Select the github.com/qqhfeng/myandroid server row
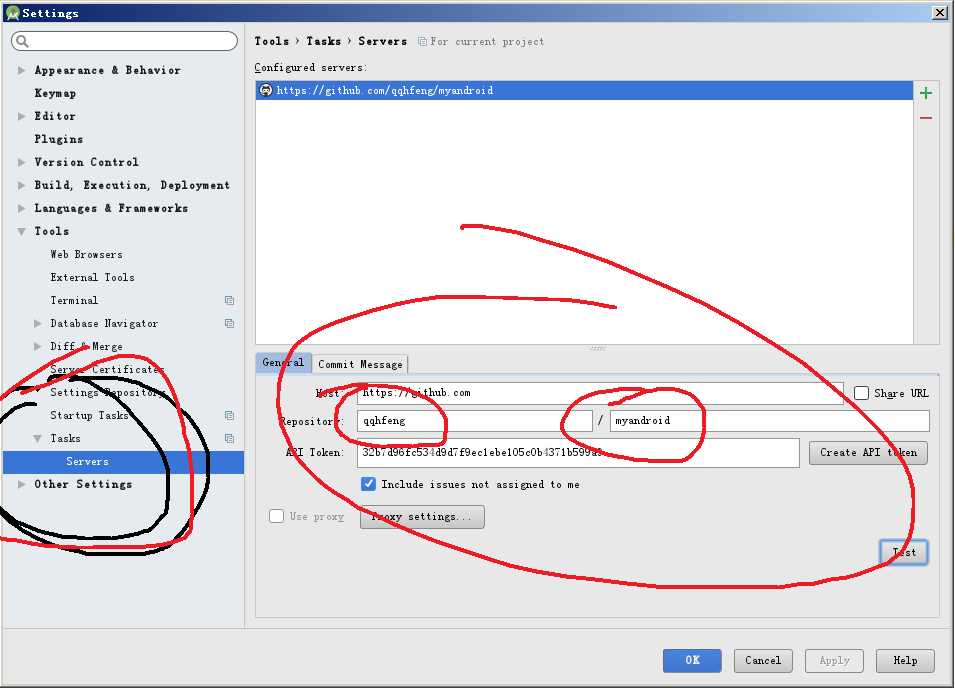 (584, 90)
